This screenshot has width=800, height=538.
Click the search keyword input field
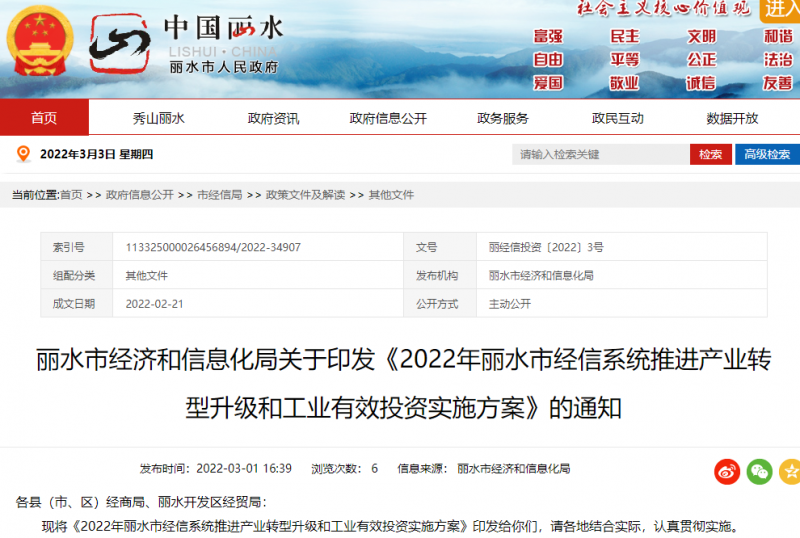[x=600, y=155]
